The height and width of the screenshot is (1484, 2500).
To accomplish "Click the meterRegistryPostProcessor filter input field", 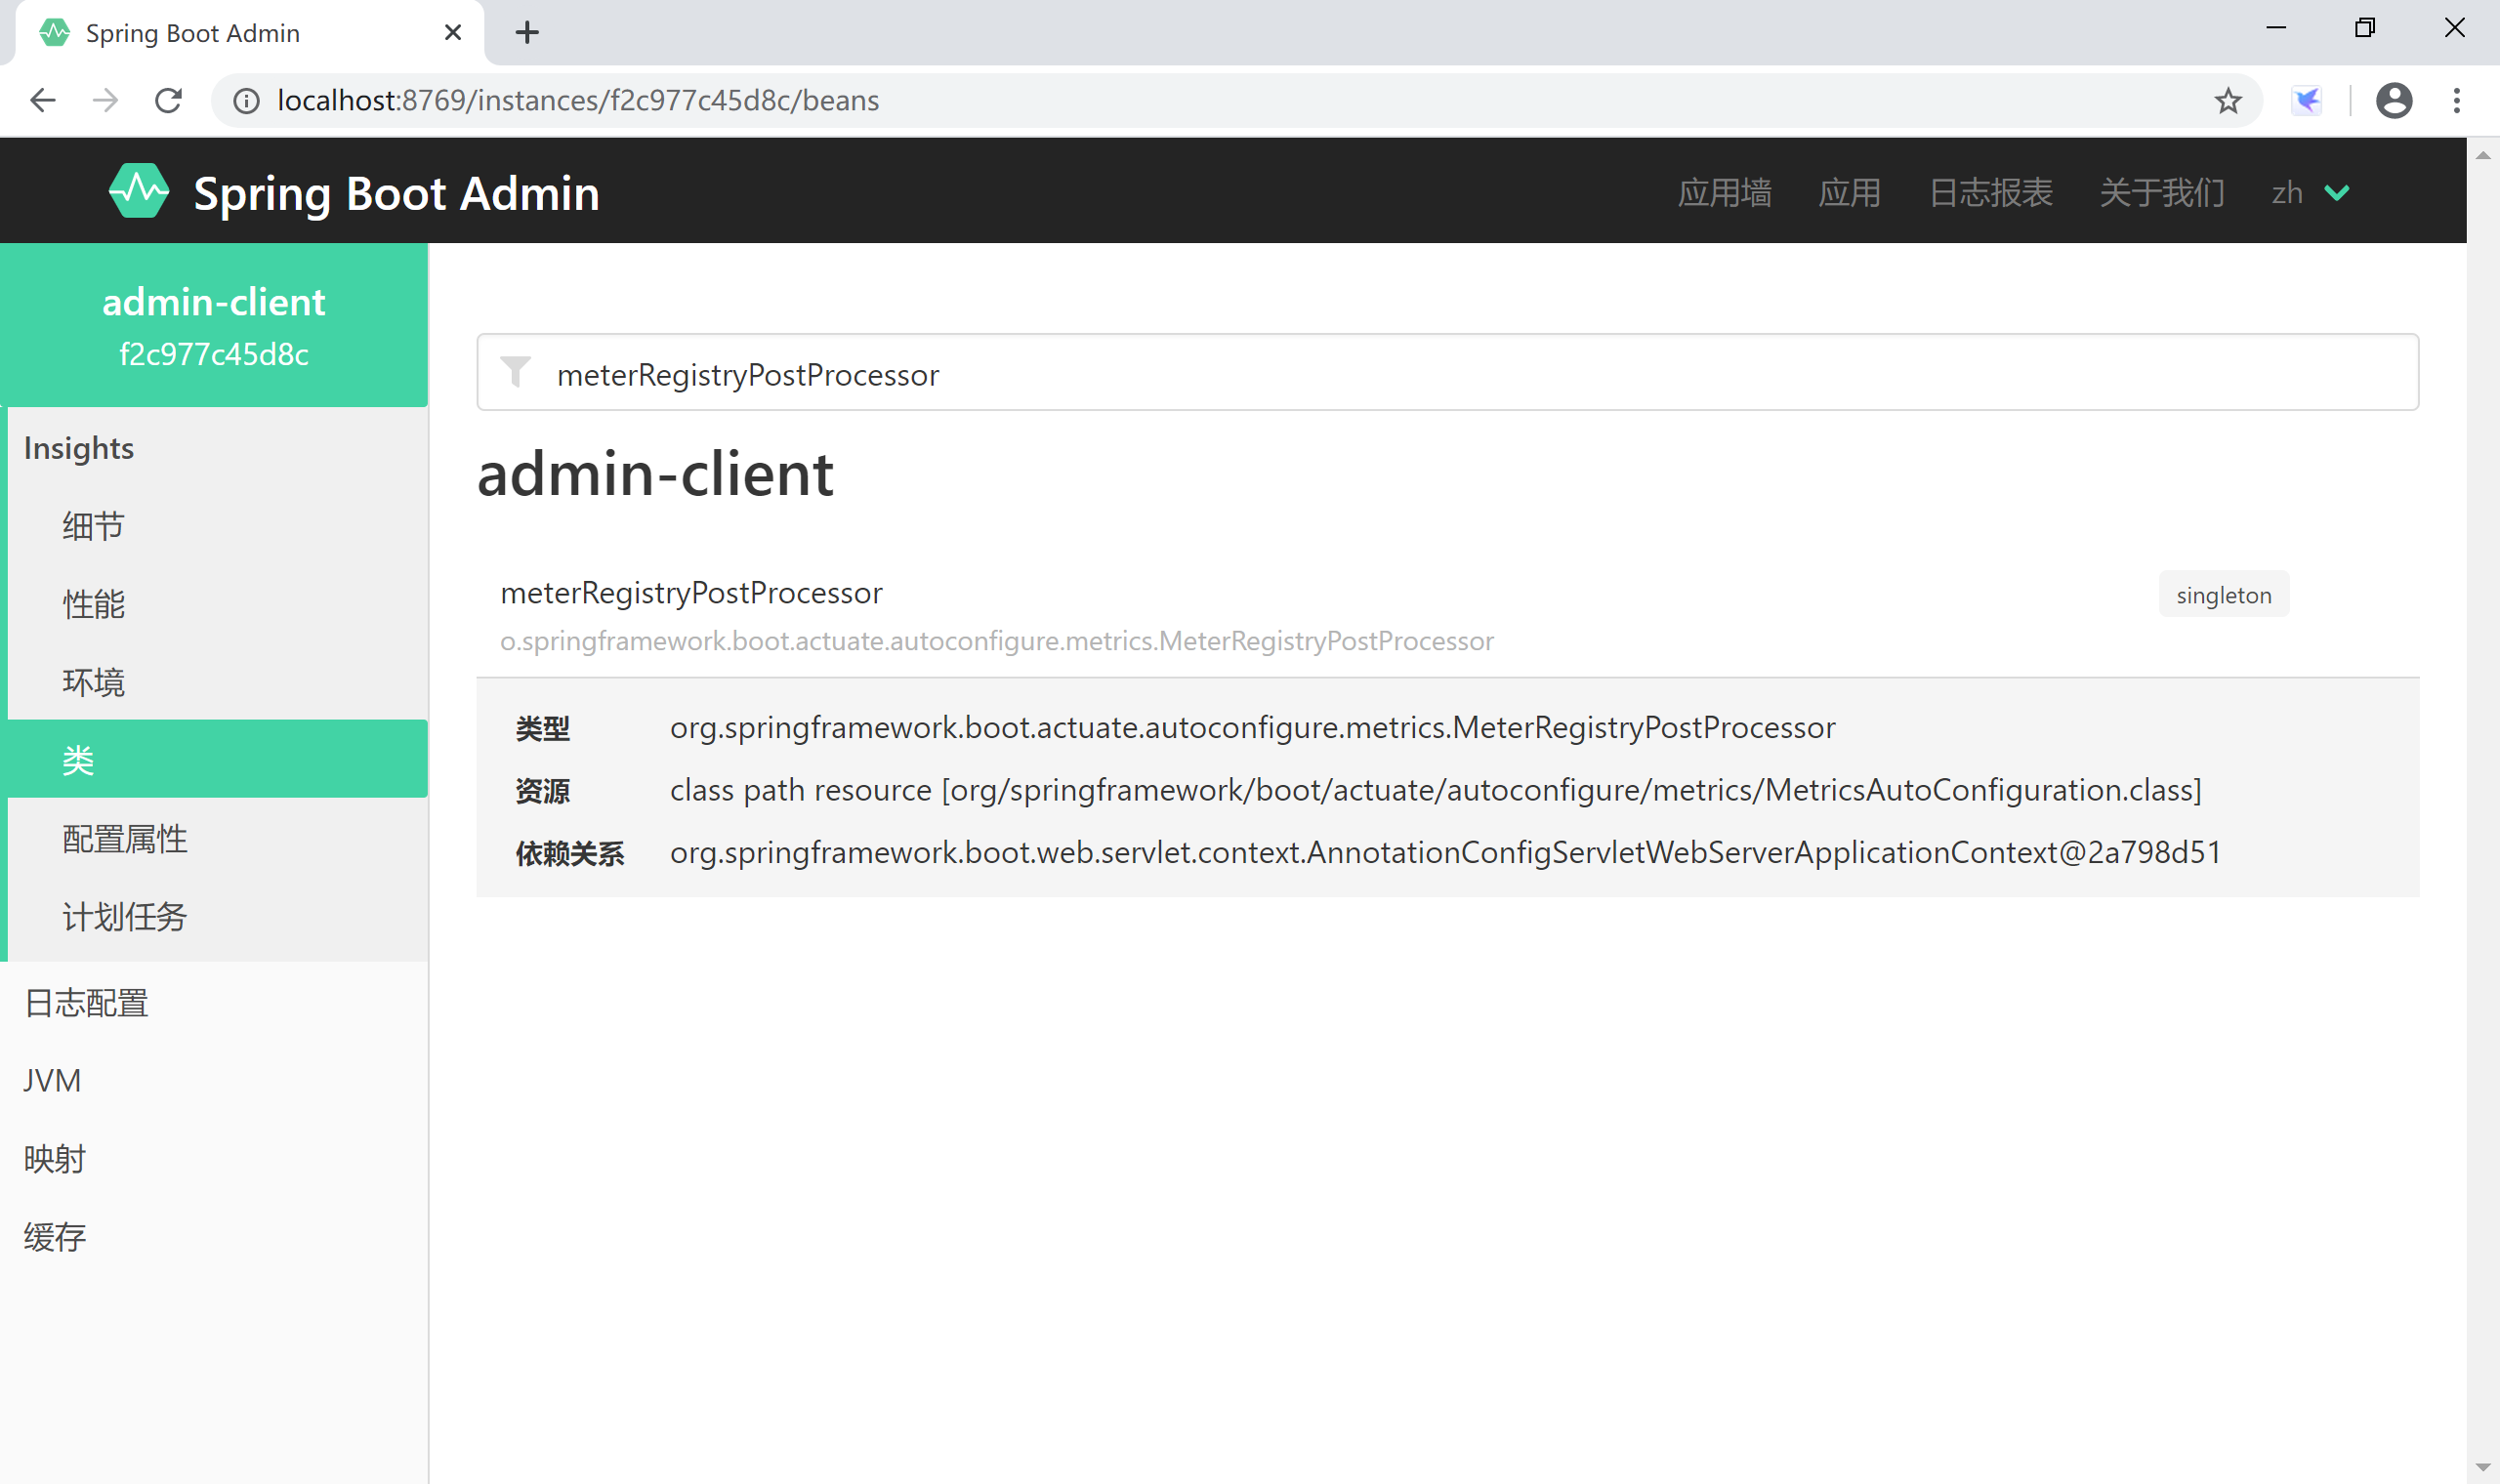I will [1200, 373].
